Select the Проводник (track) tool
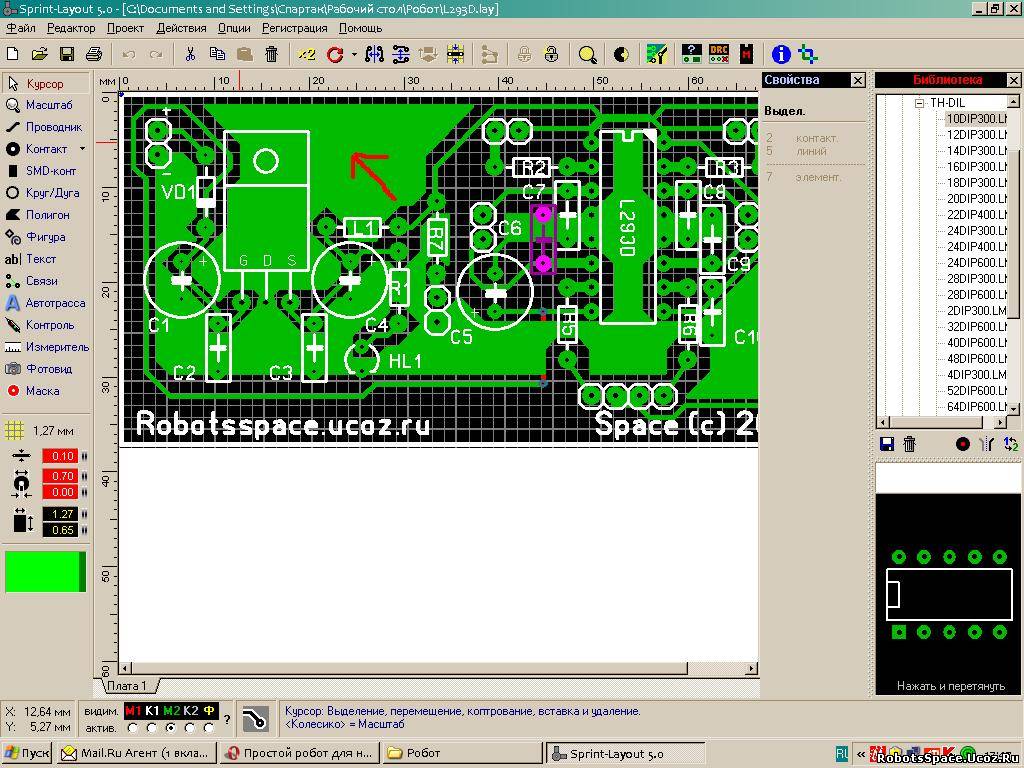The height and width of the screenshot is (768, 1024). 43,127
